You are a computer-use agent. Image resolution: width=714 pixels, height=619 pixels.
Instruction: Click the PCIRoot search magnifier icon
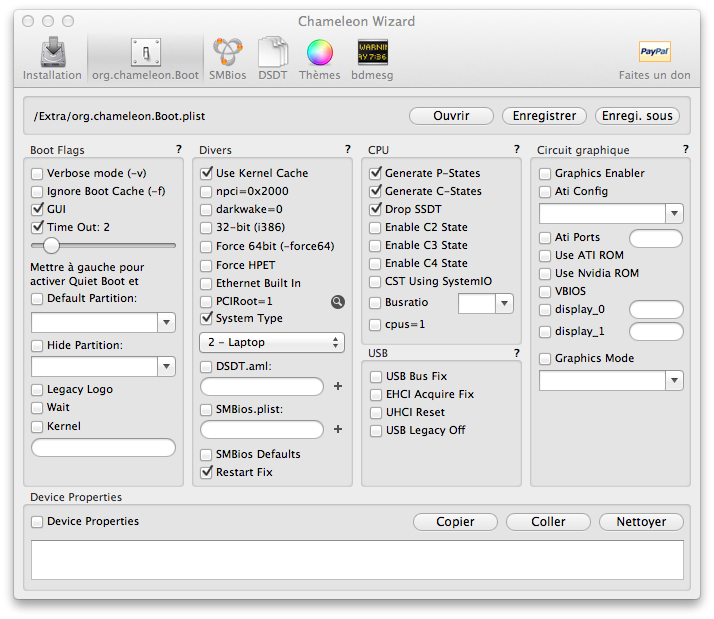tap(338, 302)
